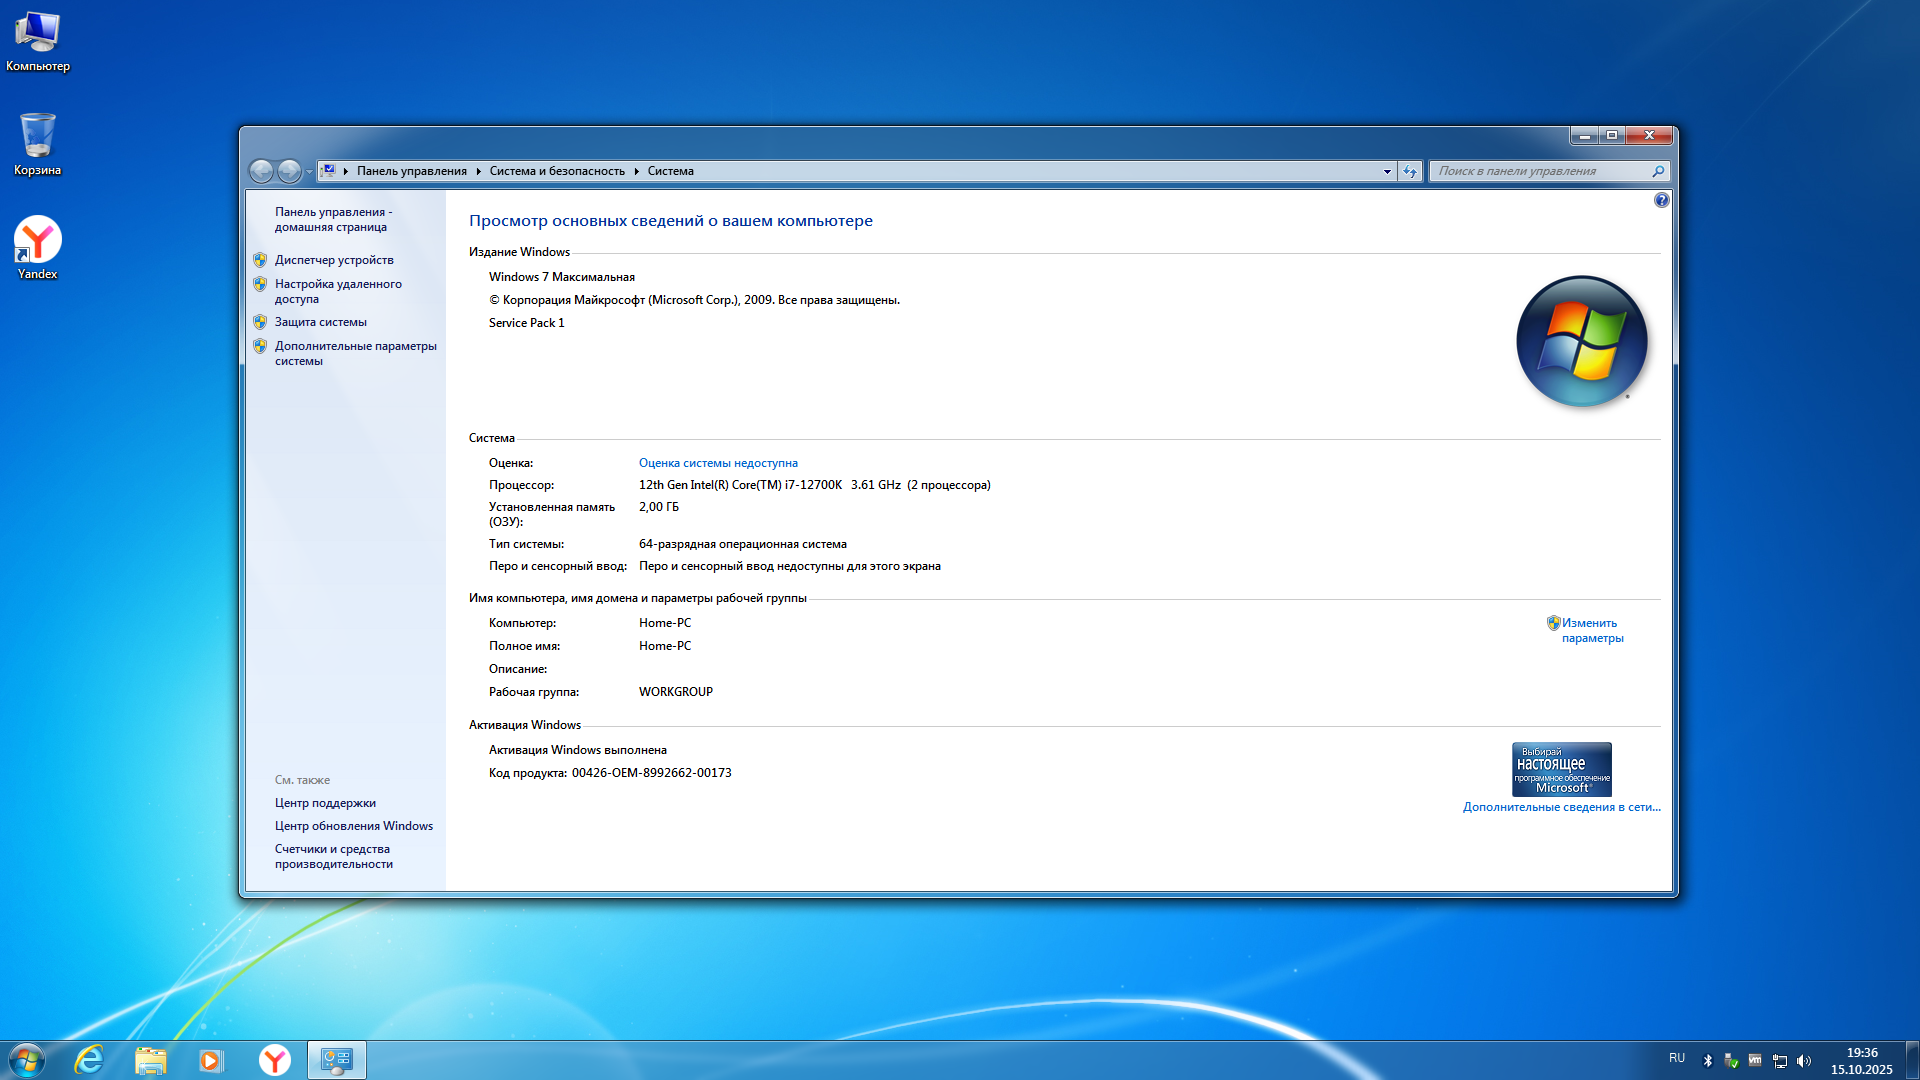
Task: Open Internet Explorer from the taskbar
Action: [x=90, y=1060]
